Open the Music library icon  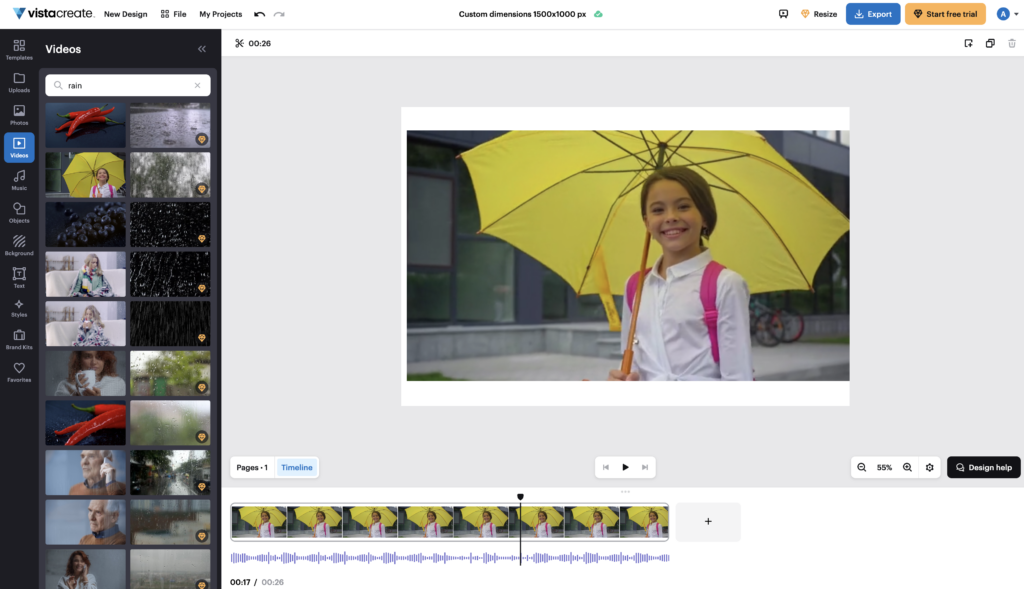click(x=19, y=180)
